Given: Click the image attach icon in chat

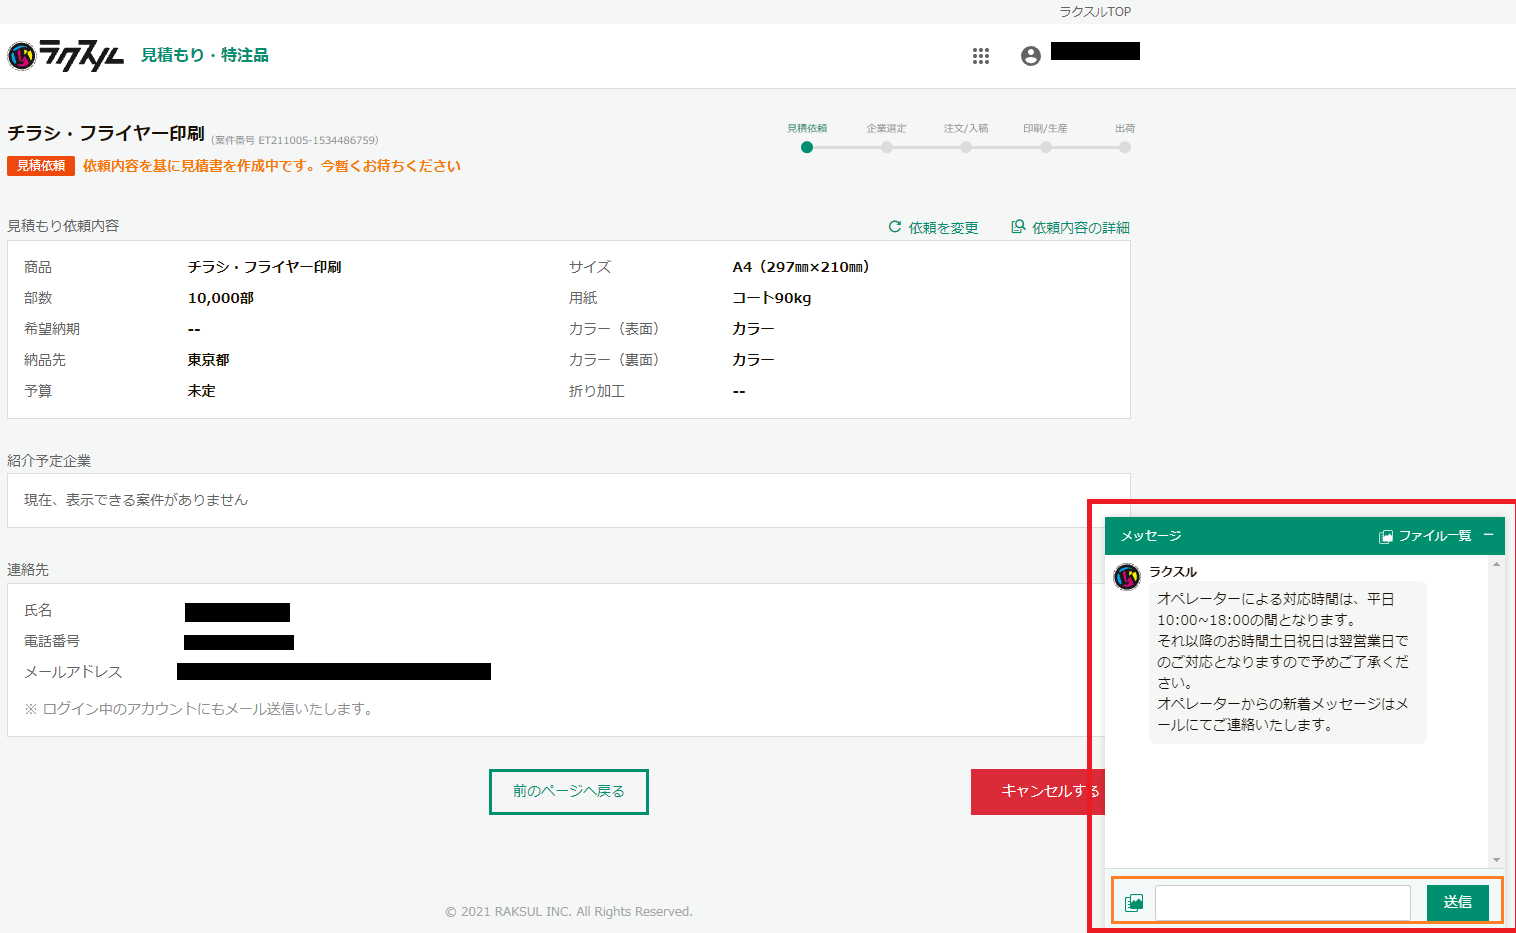Looking at the screenshot, I should 1134,903.
